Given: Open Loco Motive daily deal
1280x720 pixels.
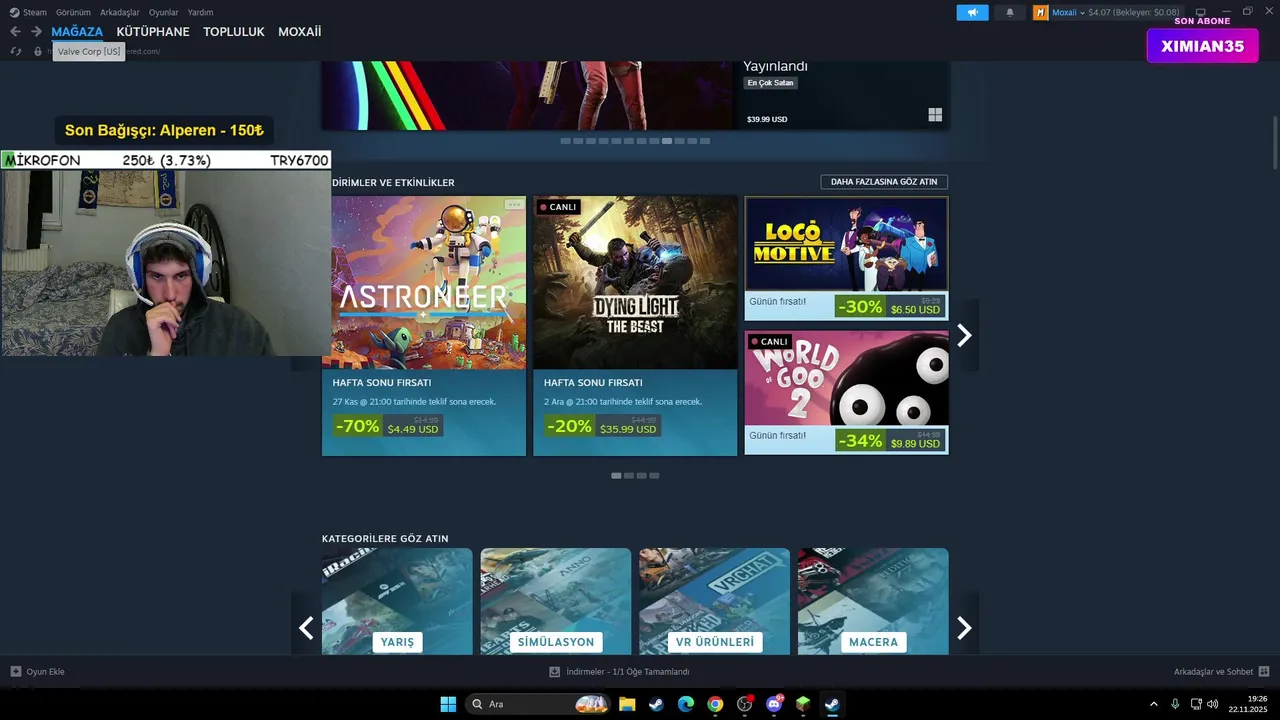Looking at the screenshot, I should 846,258.
